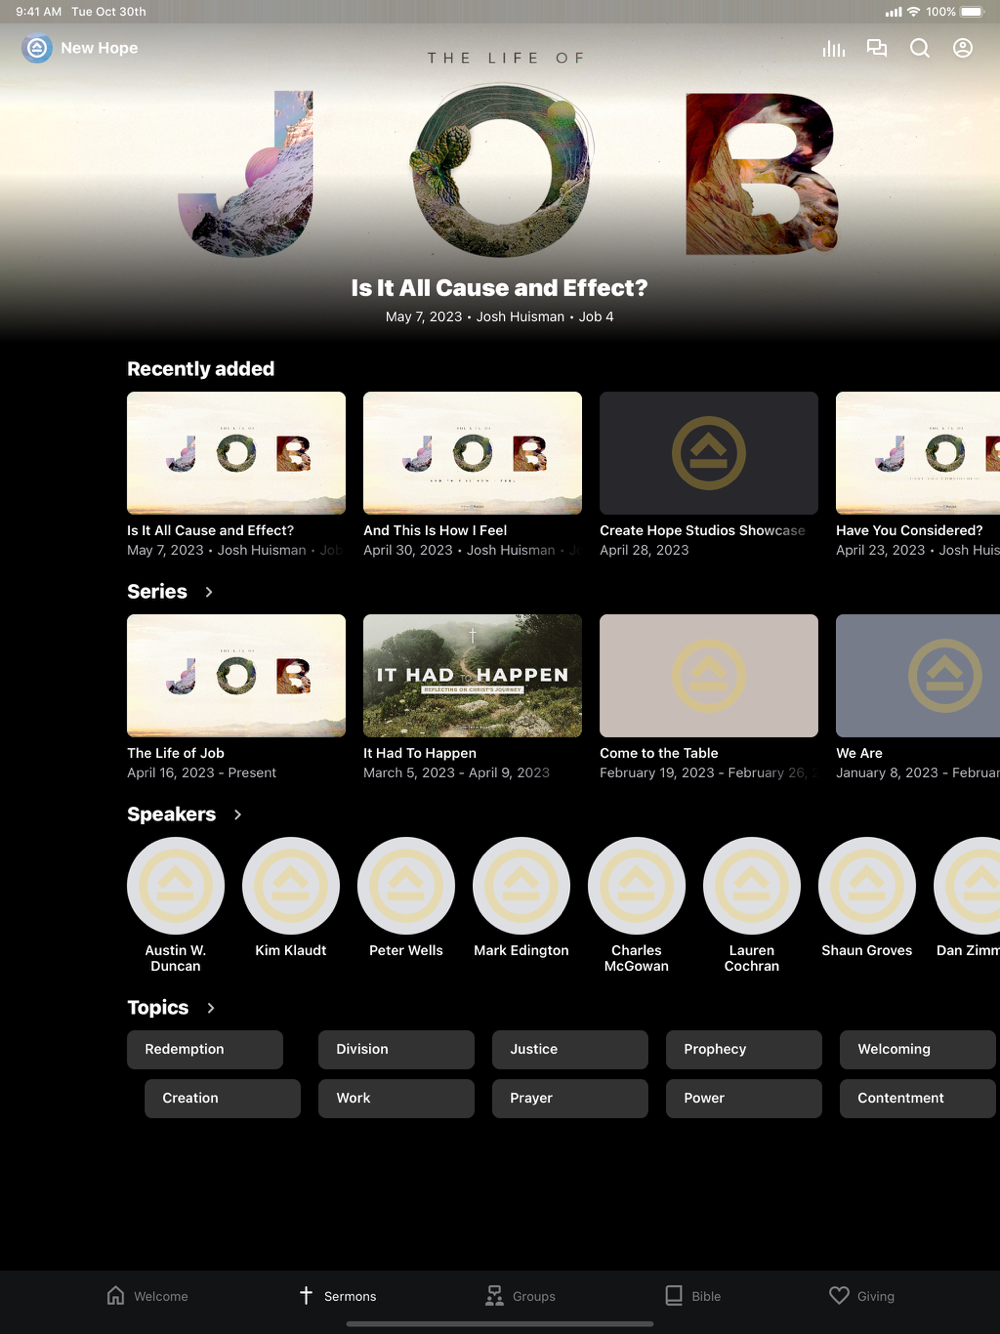
Task: Open 'And This Is How I Feel' thumbnail
Action: pyautogui.click(x=472, y=453)
